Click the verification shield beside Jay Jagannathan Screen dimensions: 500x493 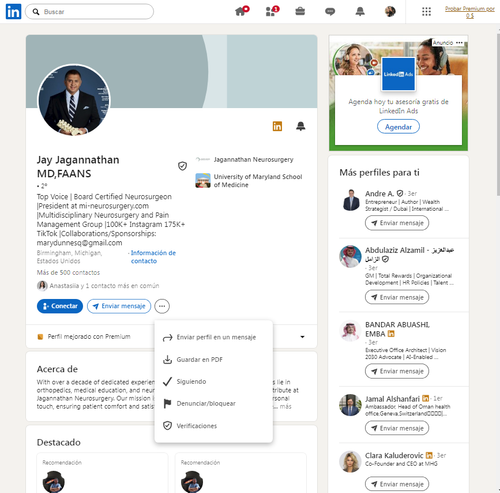click(182, 166)
